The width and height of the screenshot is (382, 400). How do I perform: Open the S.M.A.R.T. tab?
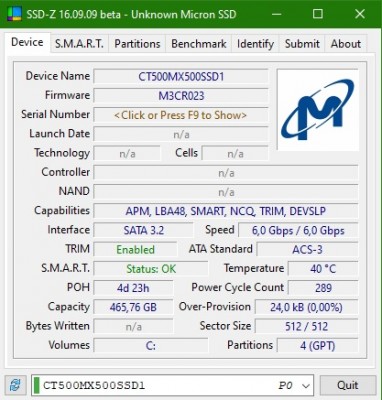[79, 44]
